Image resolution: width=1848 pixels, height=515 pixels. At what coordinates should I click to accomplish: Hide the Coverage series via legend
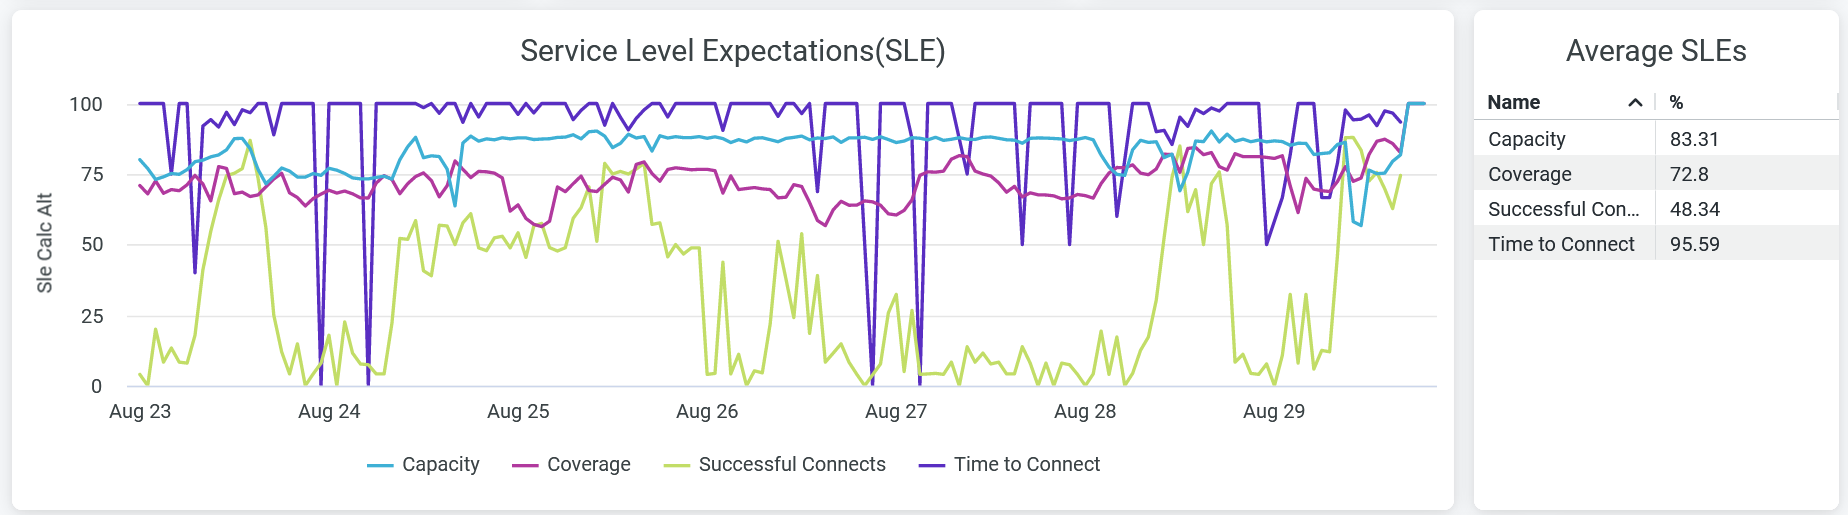coord(588,464)
